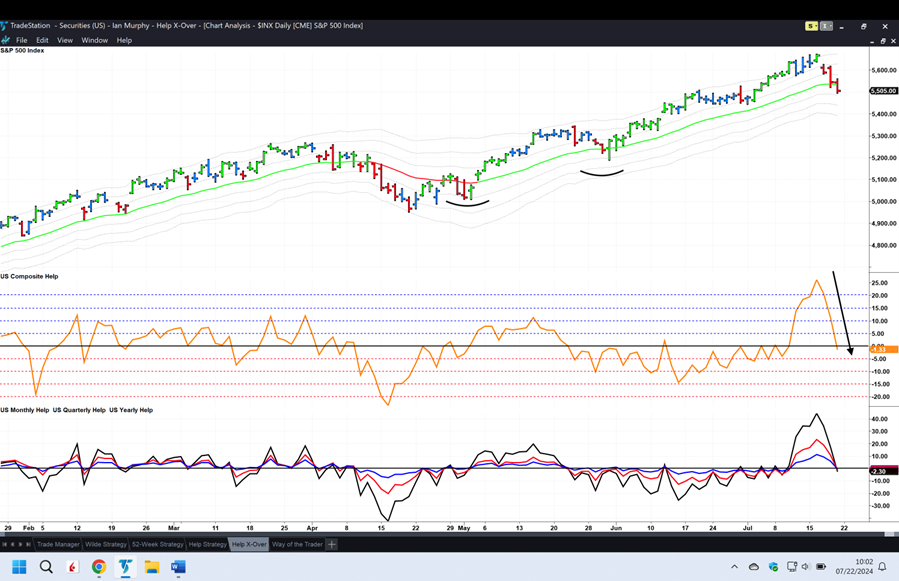Click the 25.00 Composite Help axis label
Image resolution: width=899 pixels, height=581 pixels.
pos(880,283)
